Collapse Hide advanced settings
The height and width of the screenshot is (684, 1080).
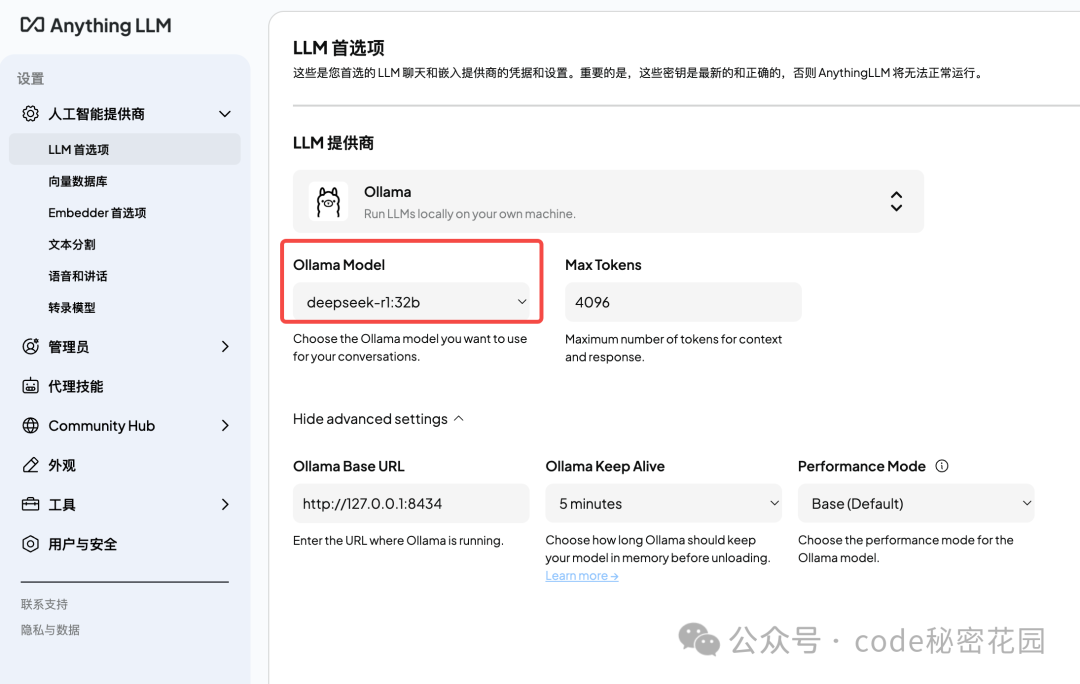pyautogui.click(x=378, y=419)
